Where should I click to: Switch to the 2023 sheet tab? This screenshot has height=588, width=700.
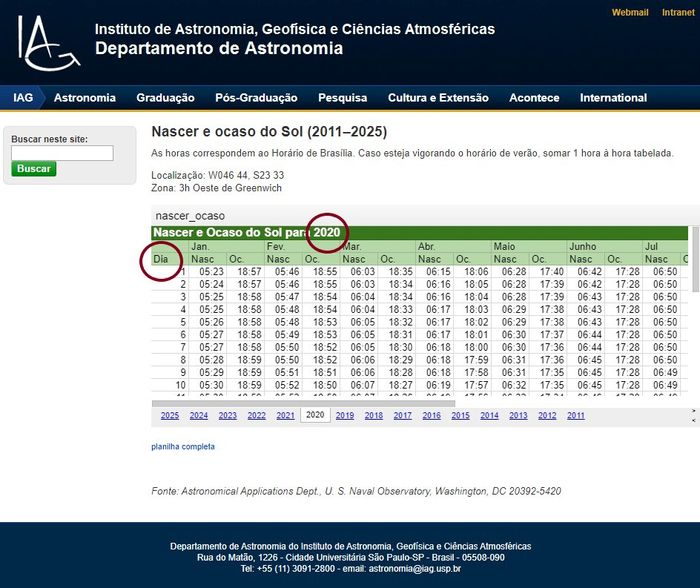click(x=228, y=416)
